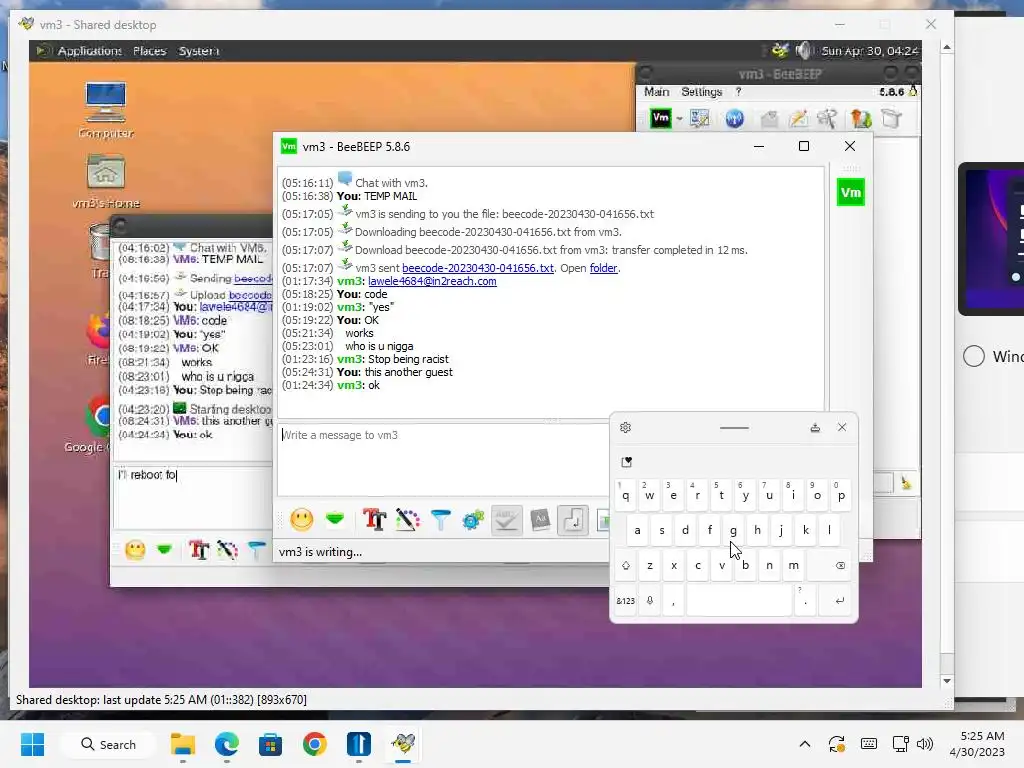The image size is (1024, 768).
Task: Open the Places menu in remote desktop
Action: coord(150,51)
